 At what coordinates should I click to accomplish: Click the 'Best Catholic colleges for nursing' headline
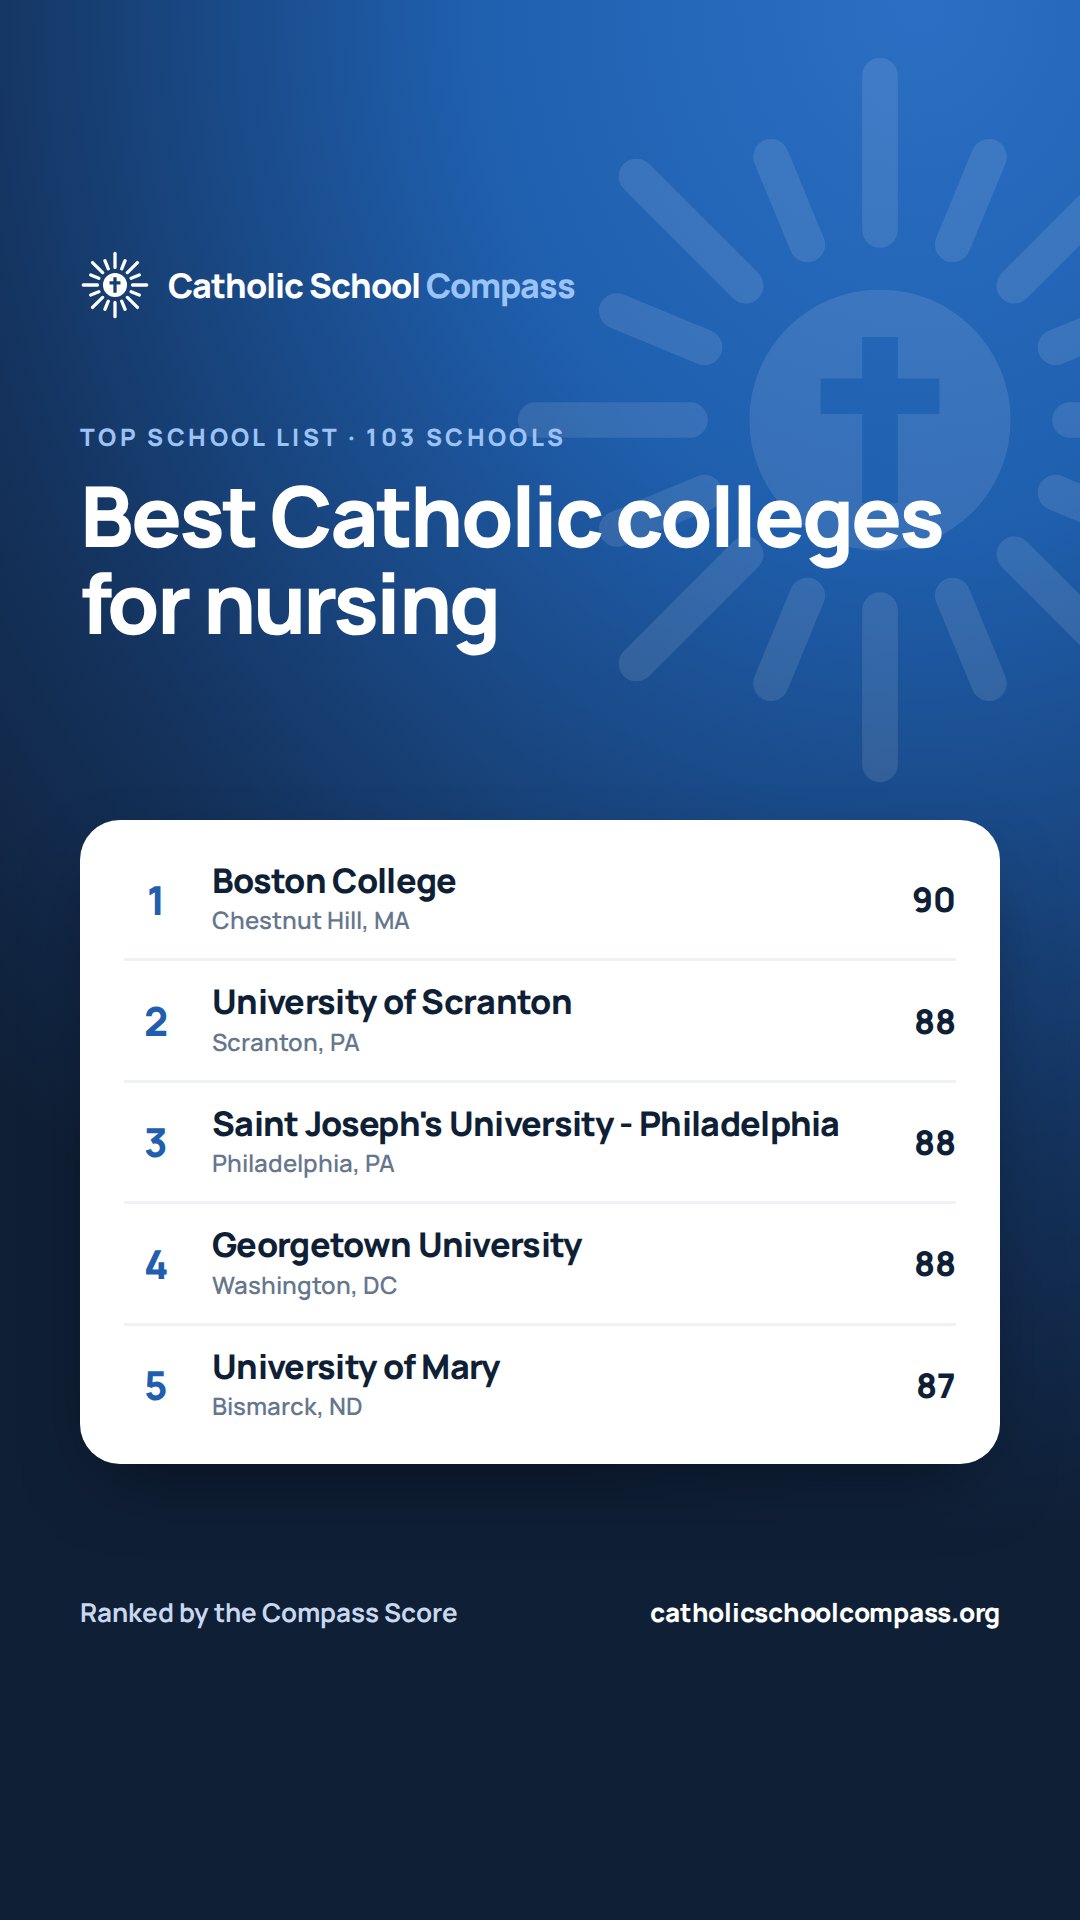click(512, 562)
